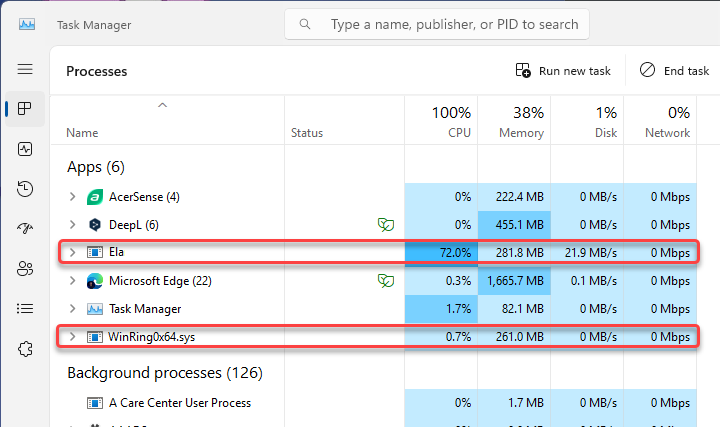This screenshot has width=720, height=427.
Task: Expand the Microsoft Edge process group
Action: click(x=73, y=281)
